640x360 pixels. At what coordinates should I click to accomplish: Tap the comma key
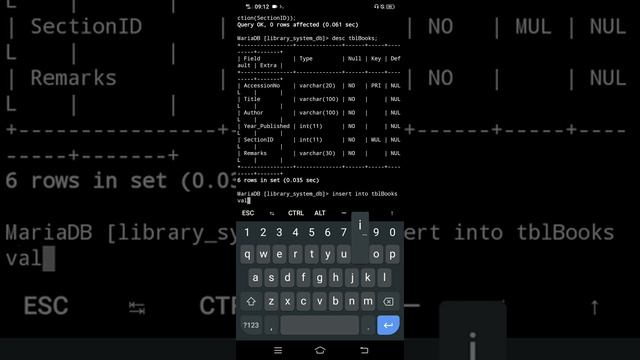(x=271, y=325)
